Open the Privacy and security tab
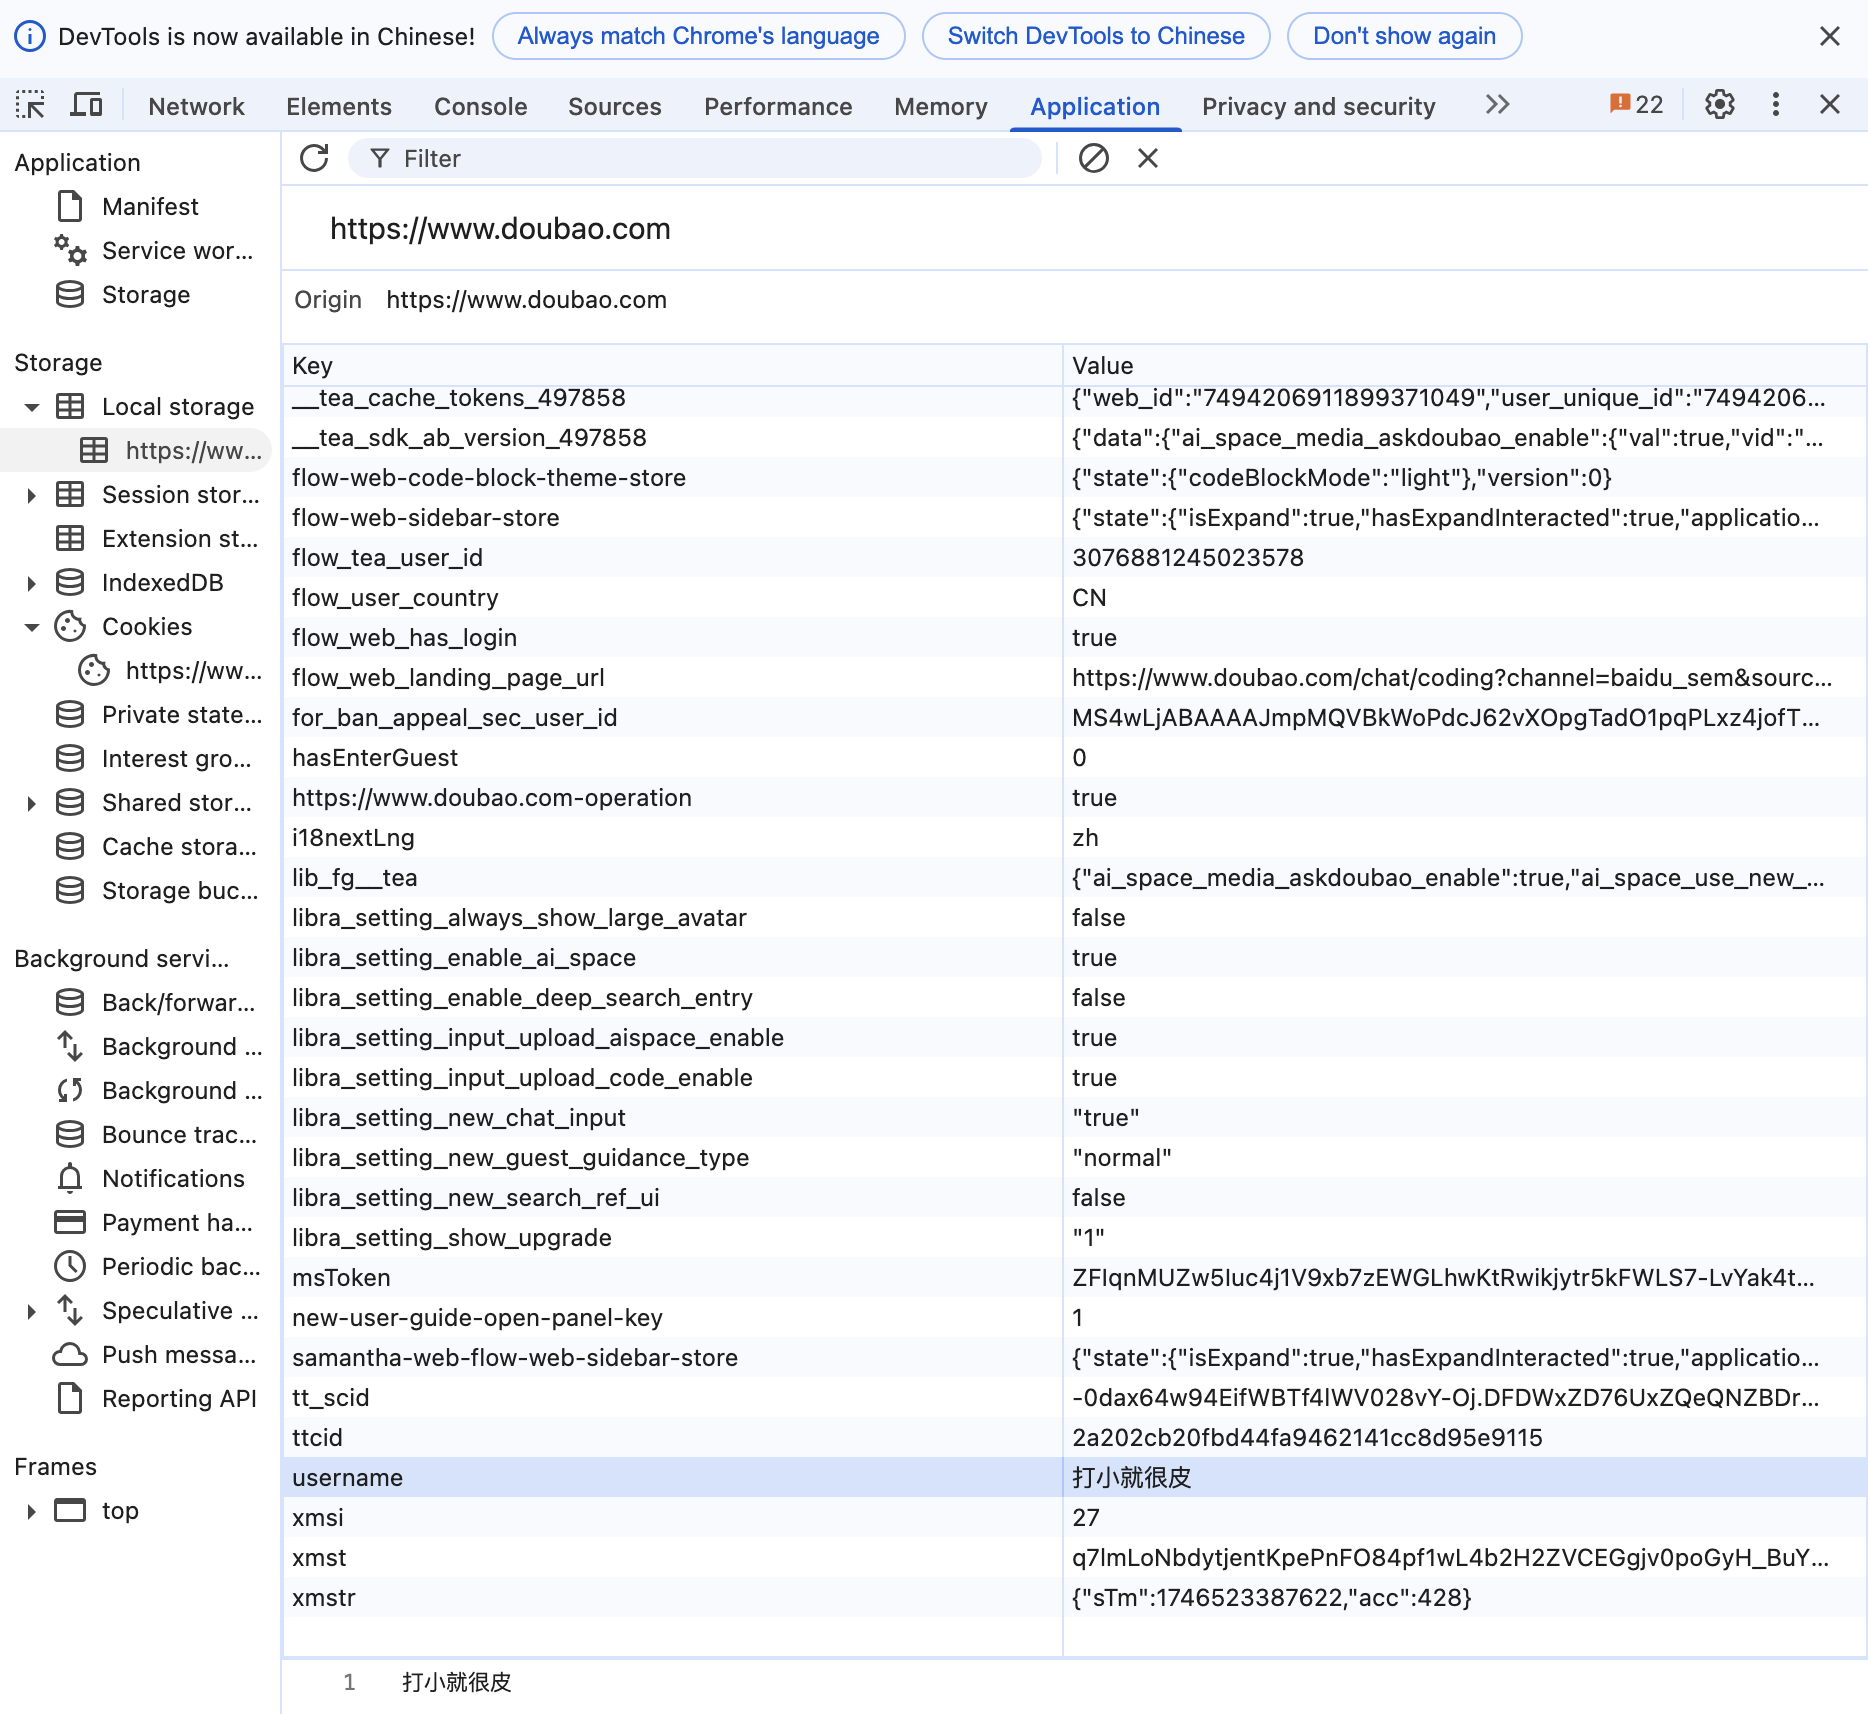1868x1714 pixels. pyautogui.click(x=1318, y=106)
